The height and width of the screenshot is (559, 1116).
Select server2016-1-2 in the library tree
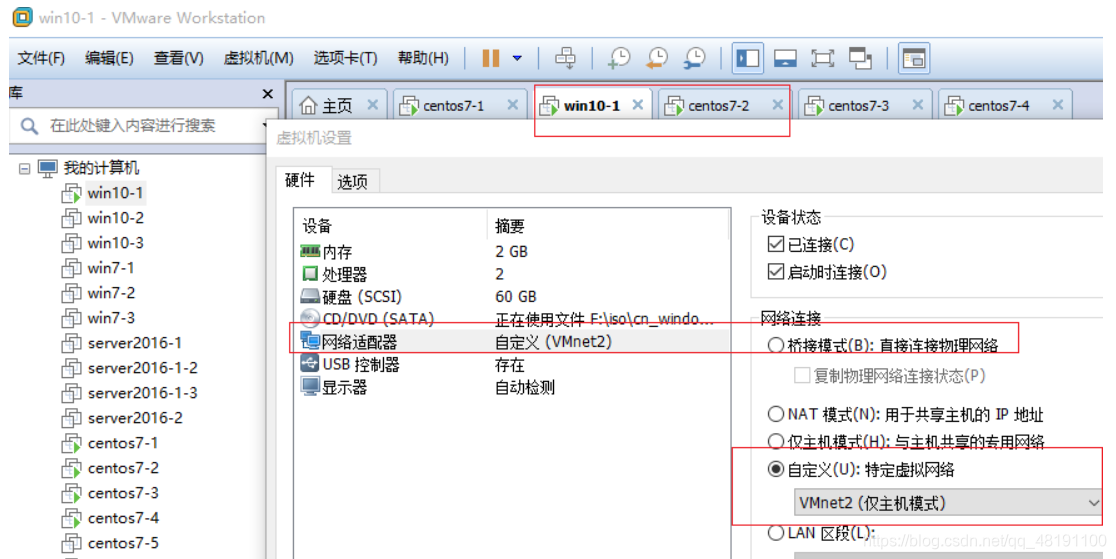142,367
